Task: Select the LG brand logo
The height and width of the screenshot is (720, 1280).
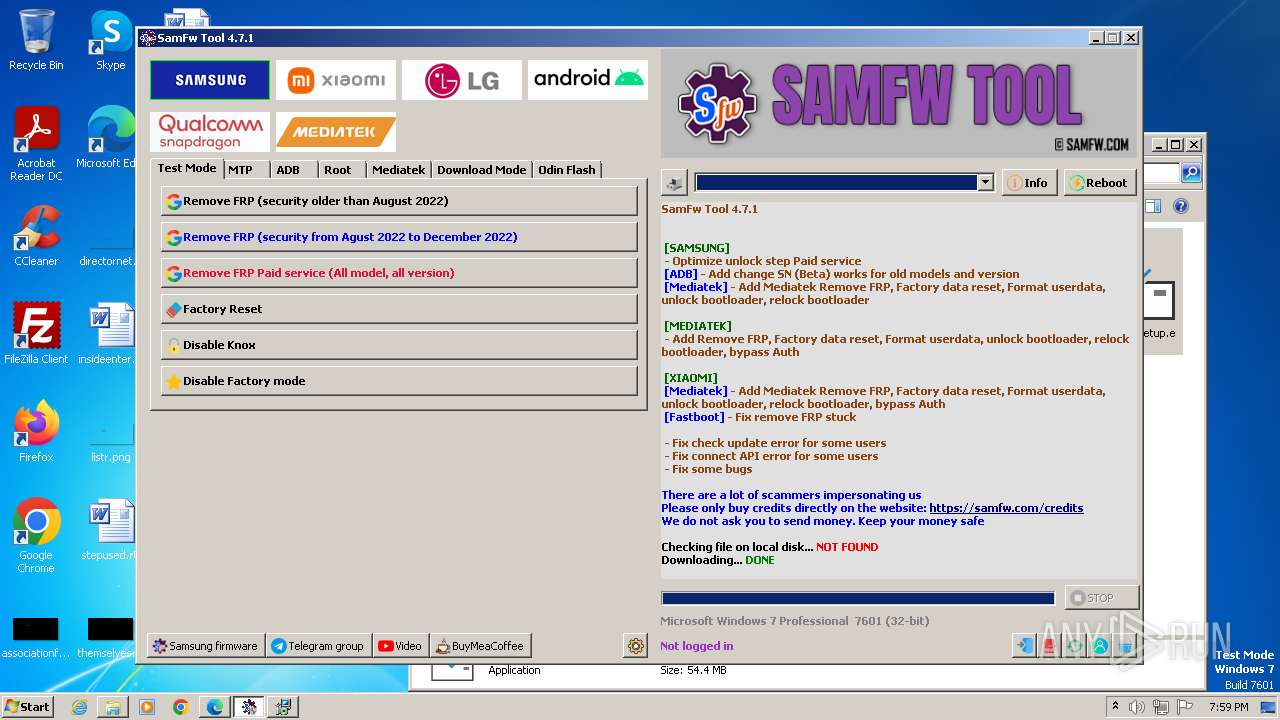Action: point(462,80)
